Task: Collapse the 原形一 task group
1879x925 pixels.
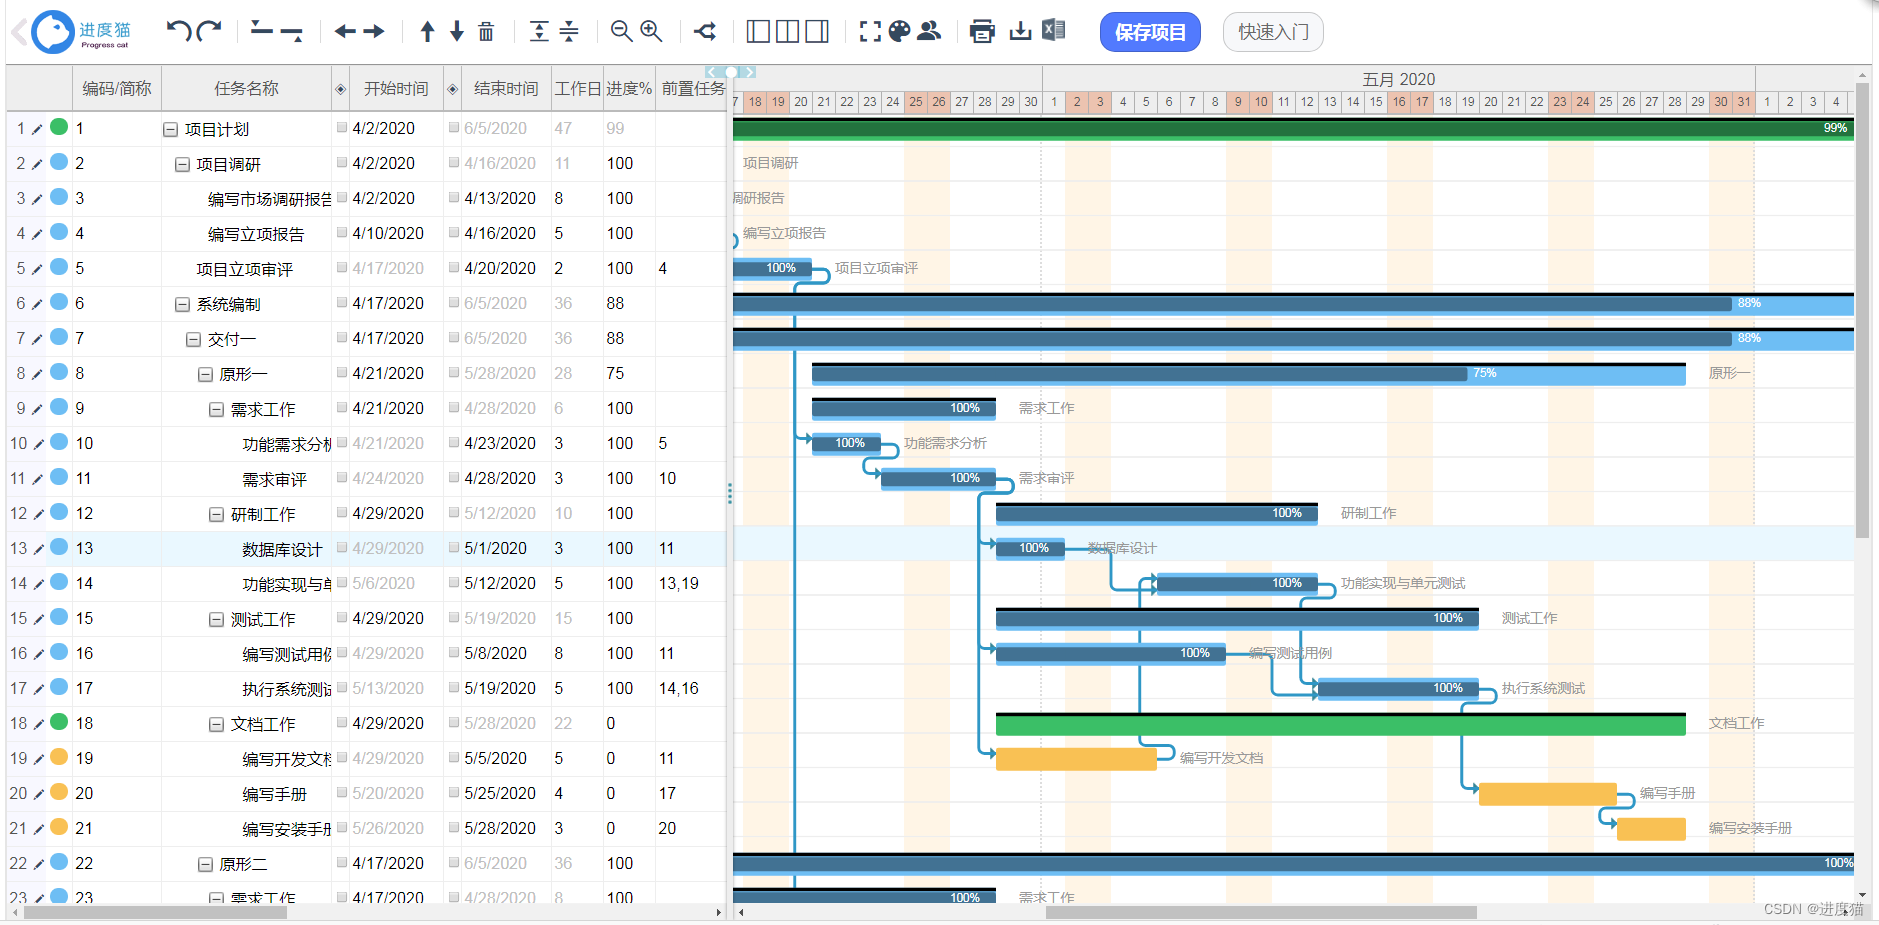Action: (205, 375)
